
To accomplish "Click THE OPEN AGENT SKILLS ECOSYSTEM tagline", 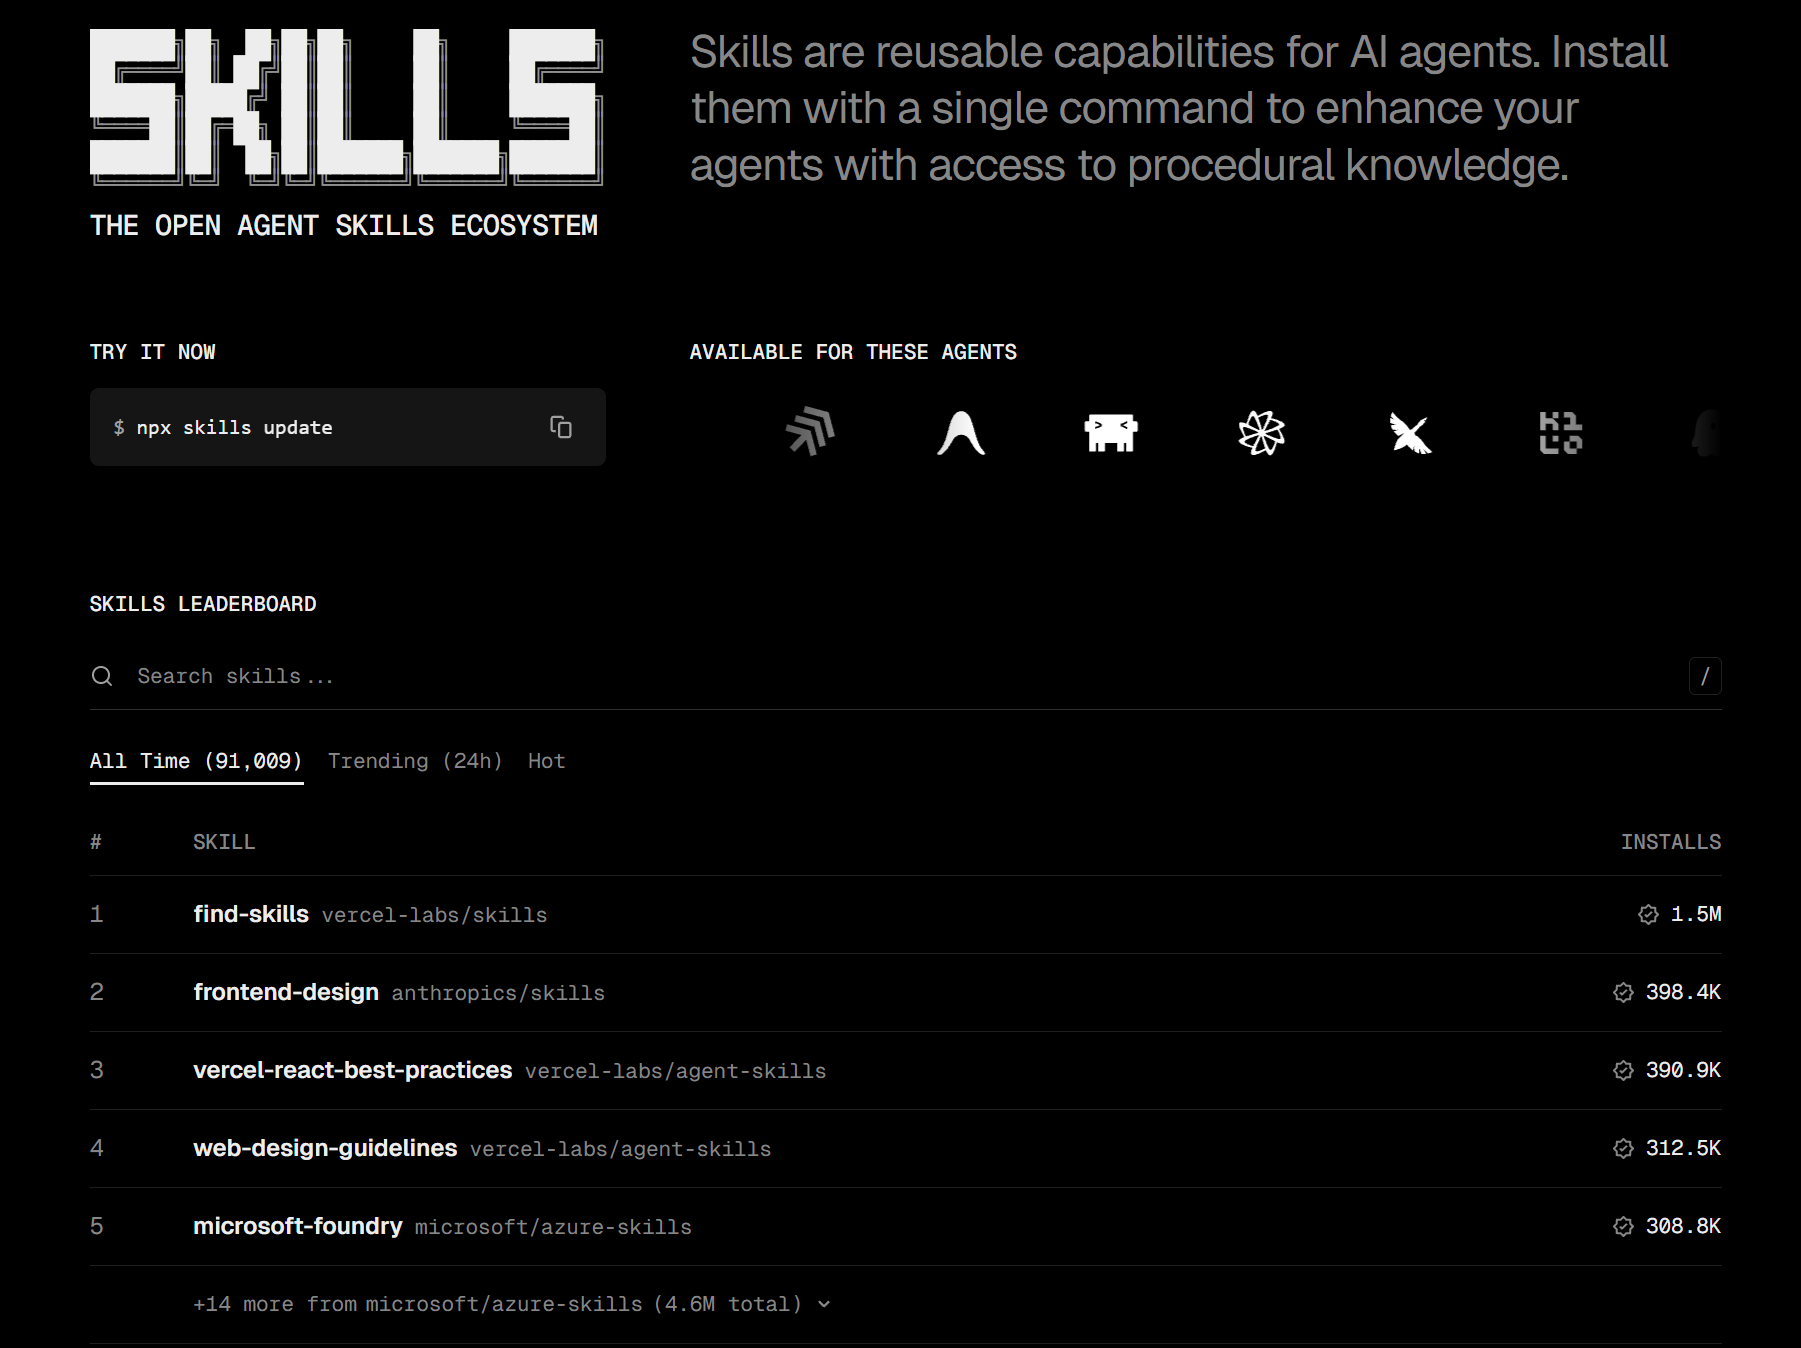I will point(344,226).
